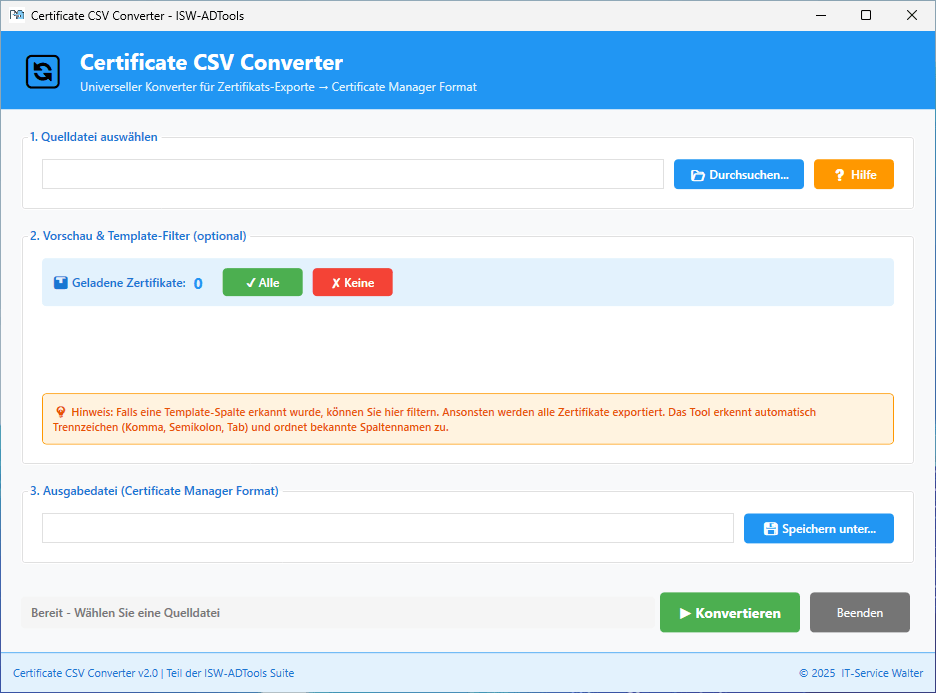Focus the Ausgabedatei path input field
The width and height of the screenshot is (936, 693).
[x=387, y=528]
